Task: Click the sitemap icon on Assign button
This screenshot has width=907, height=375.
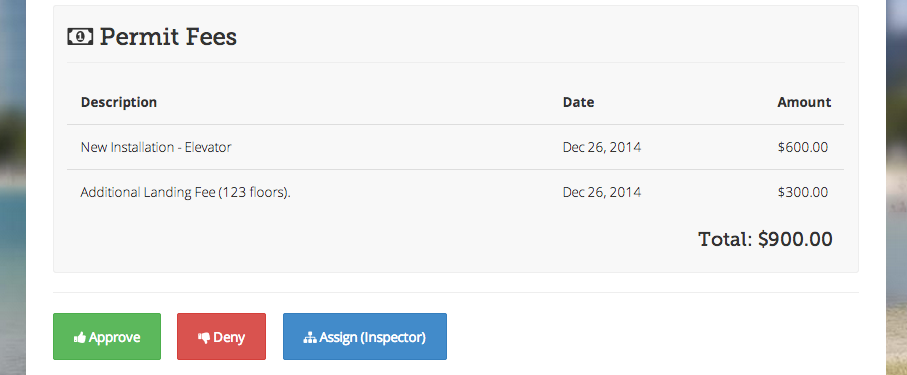Action: click(x=310, y=337)
